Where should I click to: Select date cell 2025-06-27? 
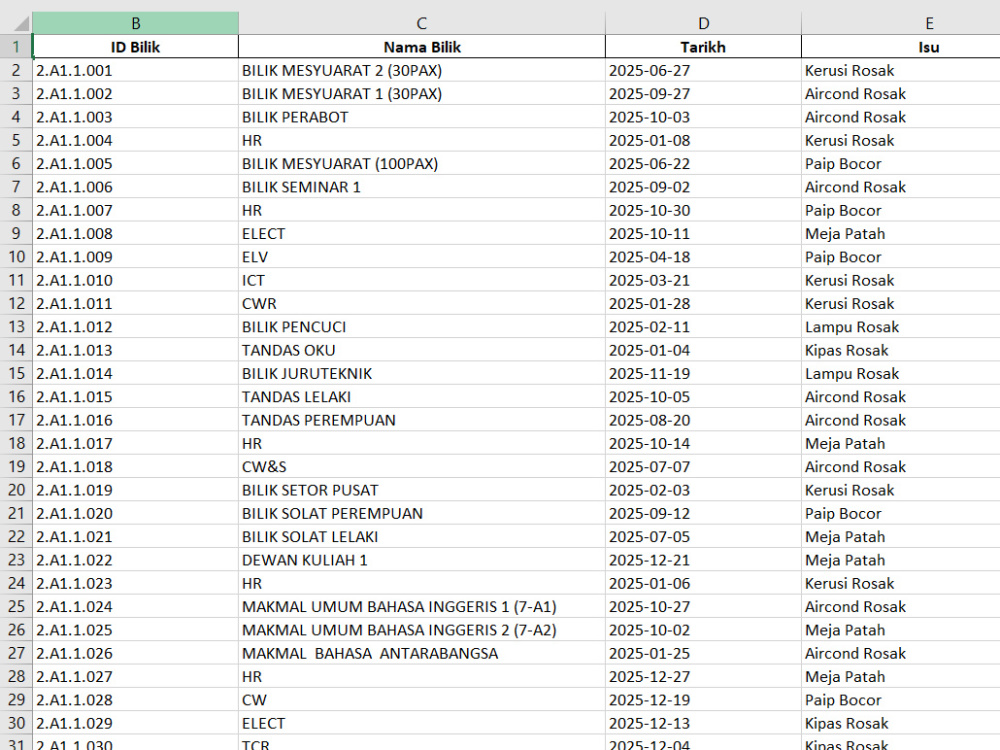[x=703, y=70]
